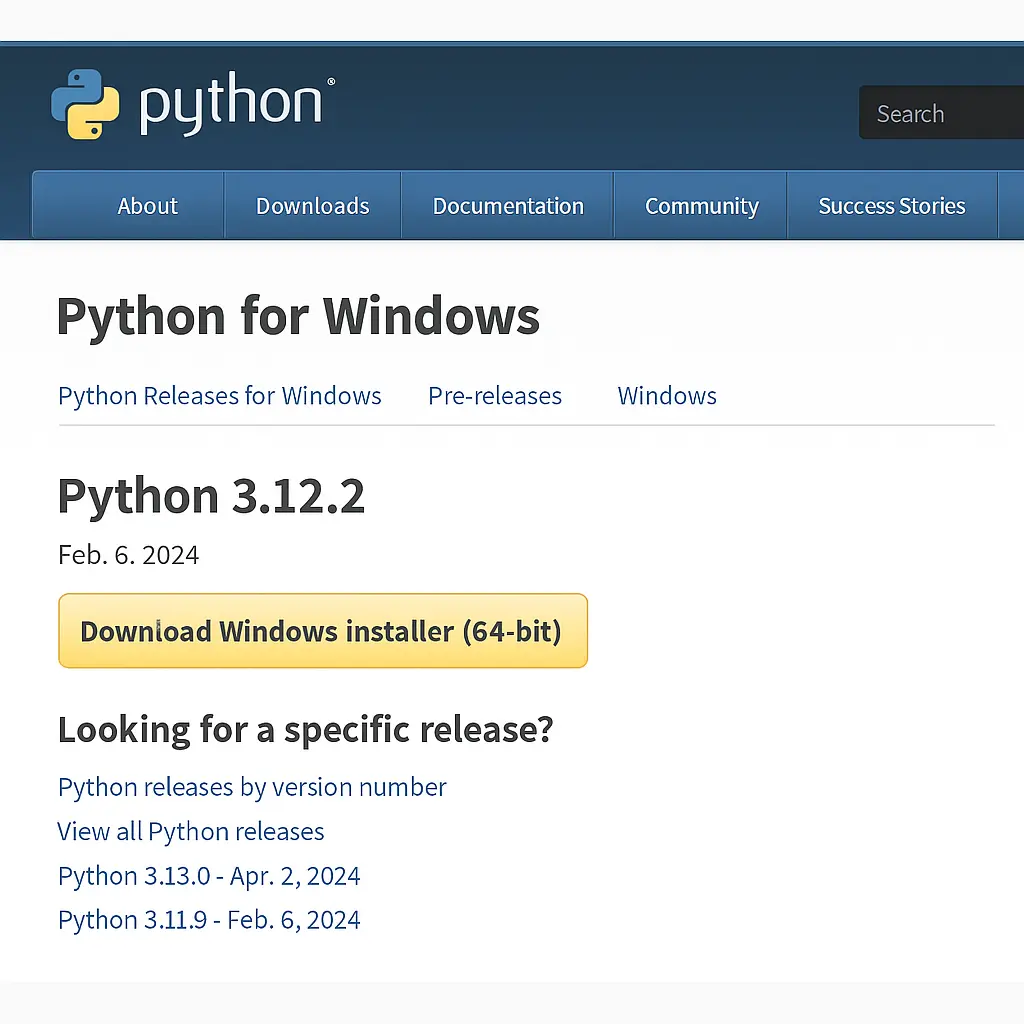
Task: Click the Python 3.12.2 version heading
Action: (x=211, y=496)
